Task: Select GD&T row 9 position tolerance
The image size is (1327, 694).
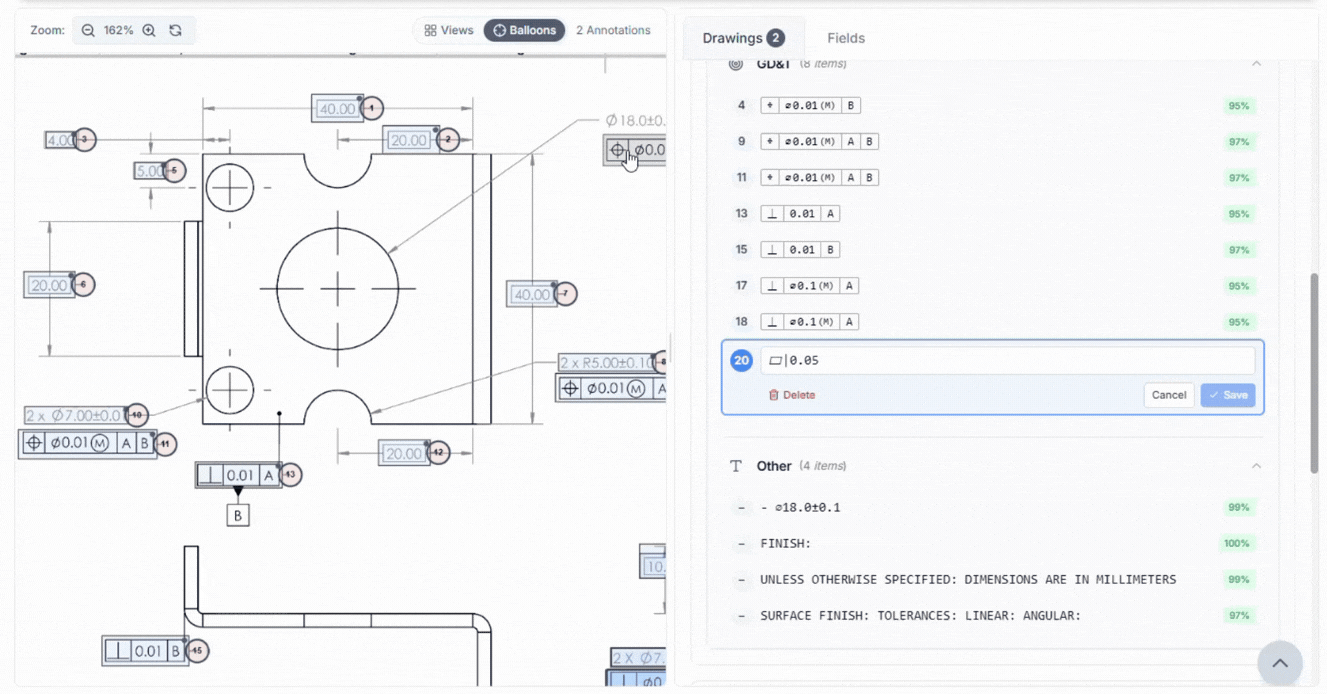Action: pos(994,141)
